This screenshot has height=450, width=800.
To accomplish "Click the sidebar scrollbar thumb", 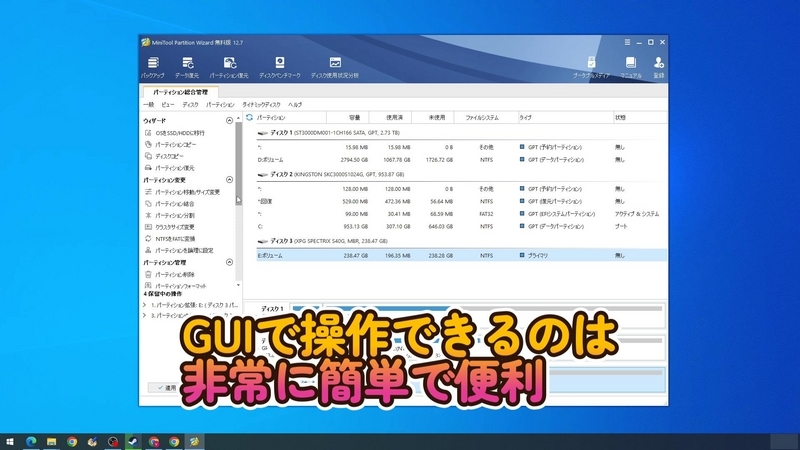I will tap(238, 163).
